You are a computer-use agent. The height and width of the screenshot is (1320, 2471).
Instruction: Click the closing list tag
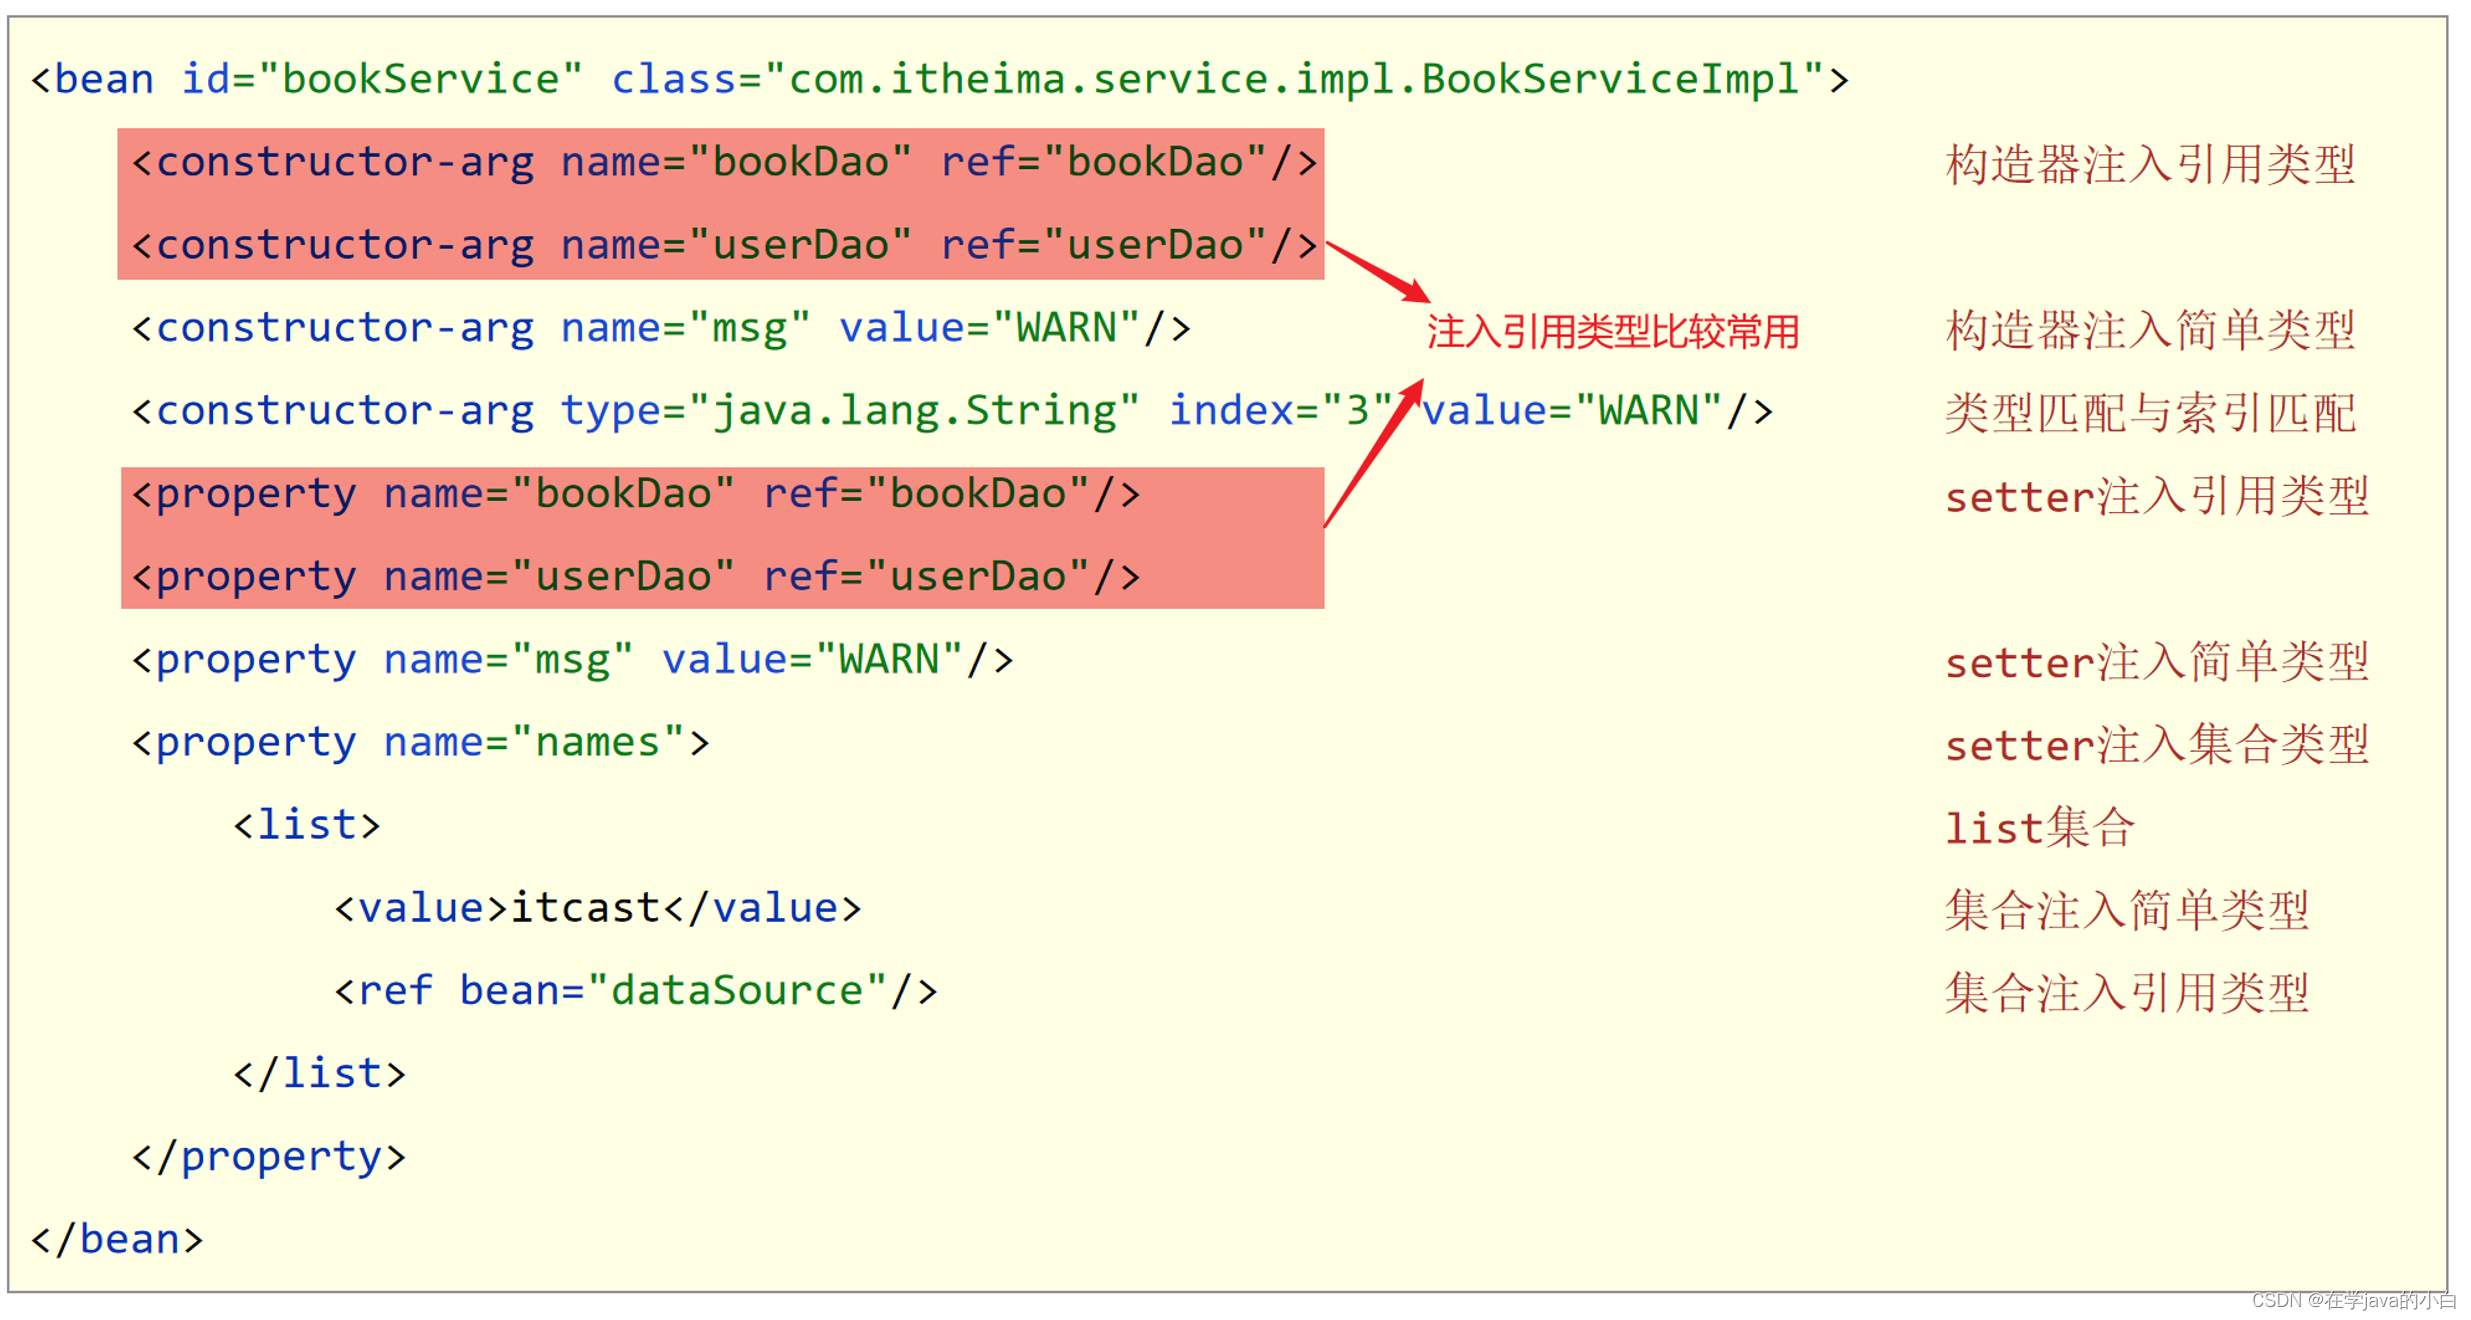(319, 1074)
